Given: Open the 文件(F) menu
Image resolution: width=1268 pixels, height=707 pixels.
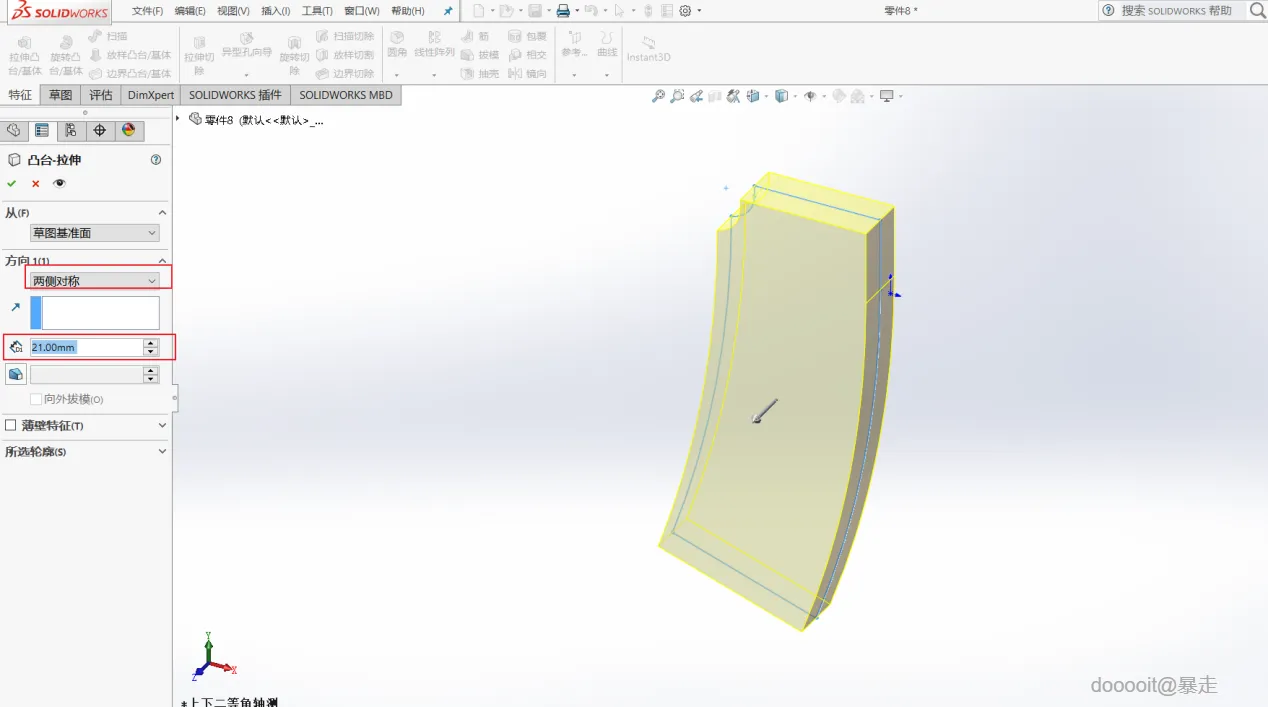Looking at the screenshot, I should 147,11.
